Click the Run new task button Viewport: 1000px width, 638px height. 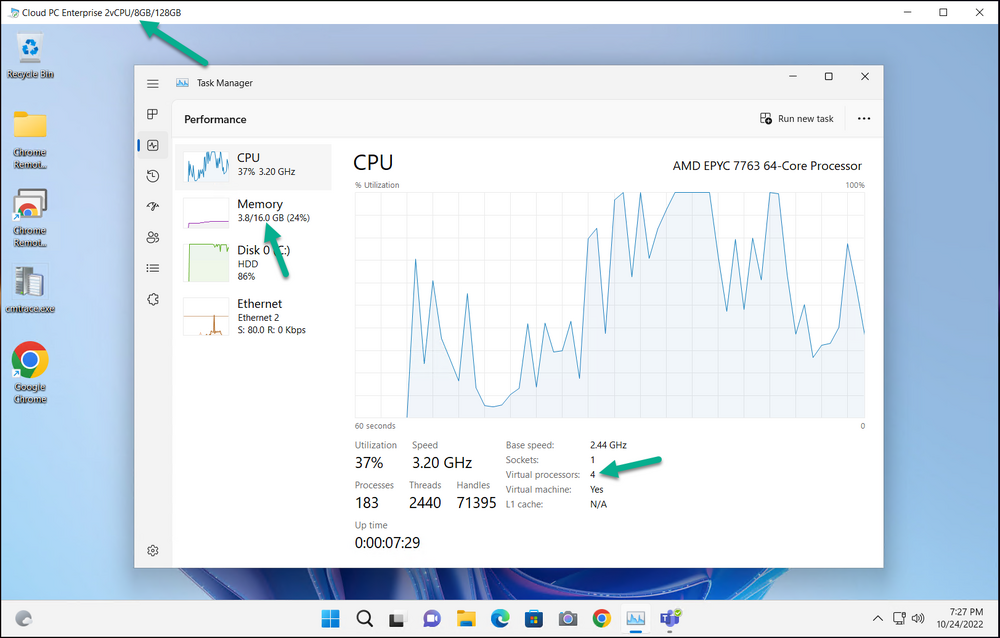[797, 119]
